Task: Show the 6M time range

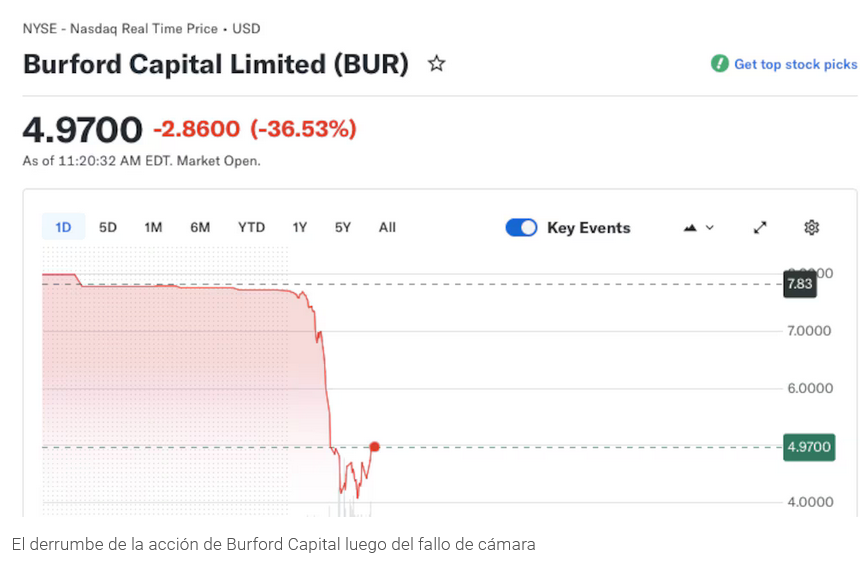Action: 200,228
